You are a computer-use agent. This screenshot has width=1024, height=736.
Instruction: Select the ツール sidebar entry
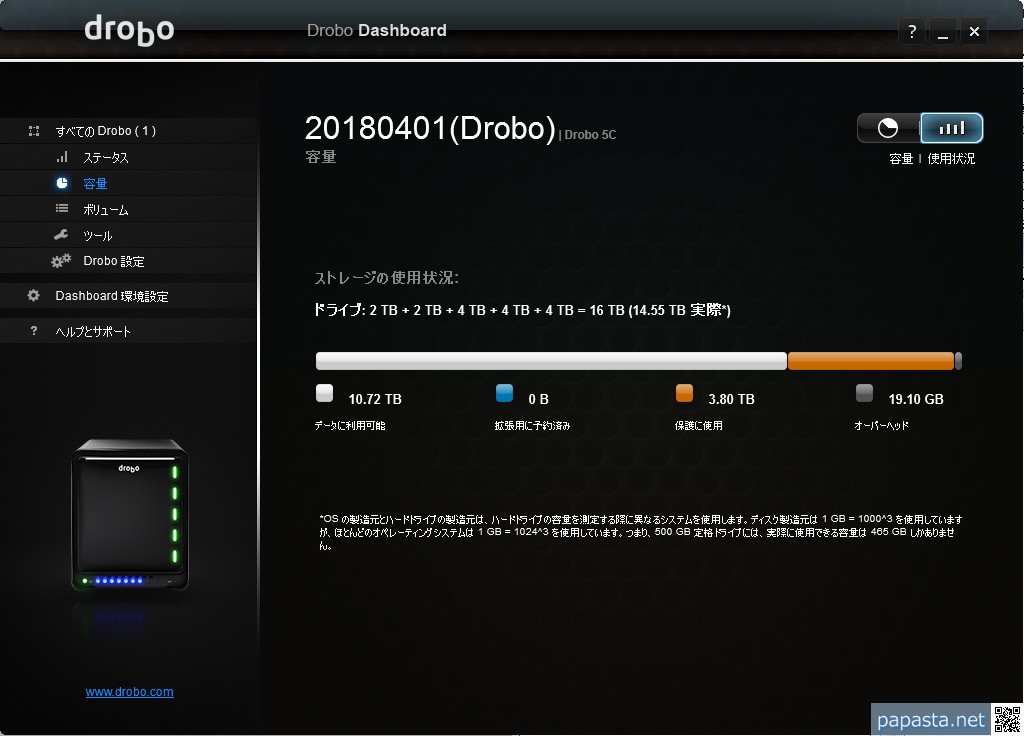point(97,236)
